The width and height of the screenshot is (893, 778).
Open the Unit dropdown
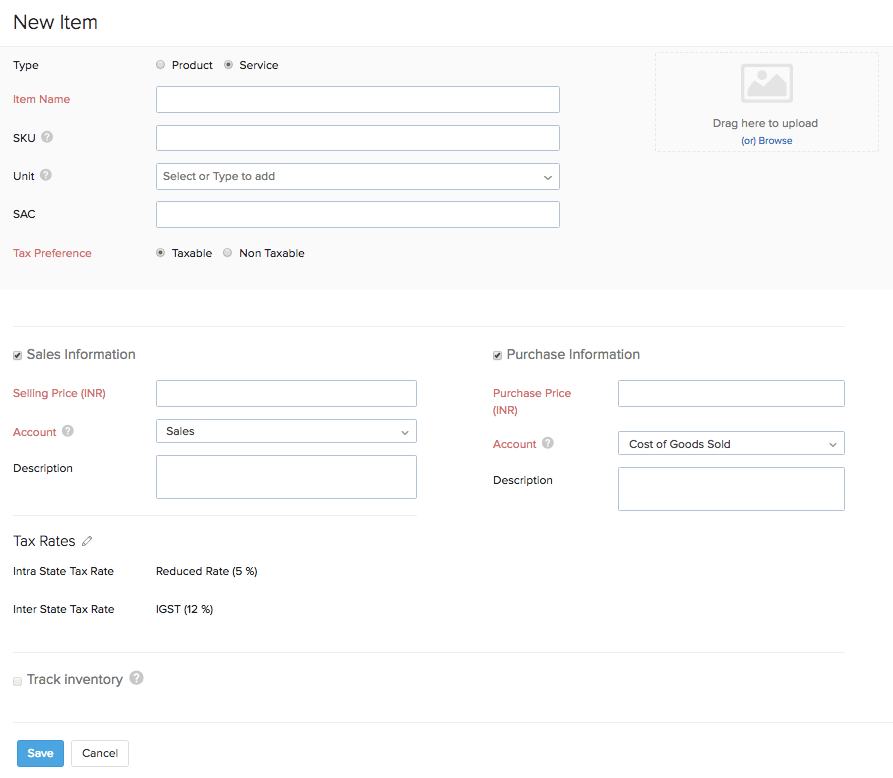(357, 176)
